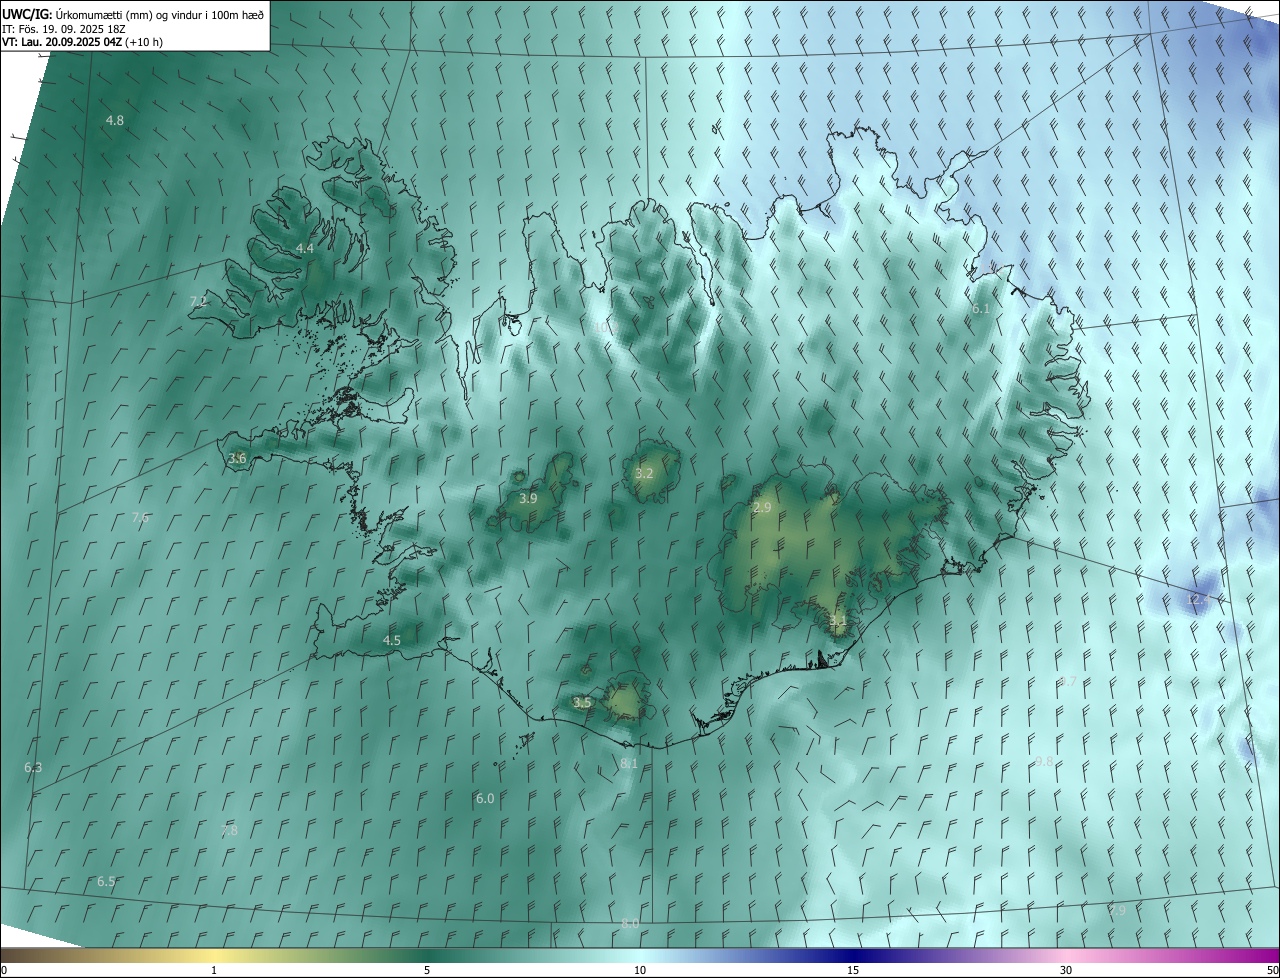Click the 3.9 value label on the glacier
This screenshot has height=978, width=1280.
[528, 498]
